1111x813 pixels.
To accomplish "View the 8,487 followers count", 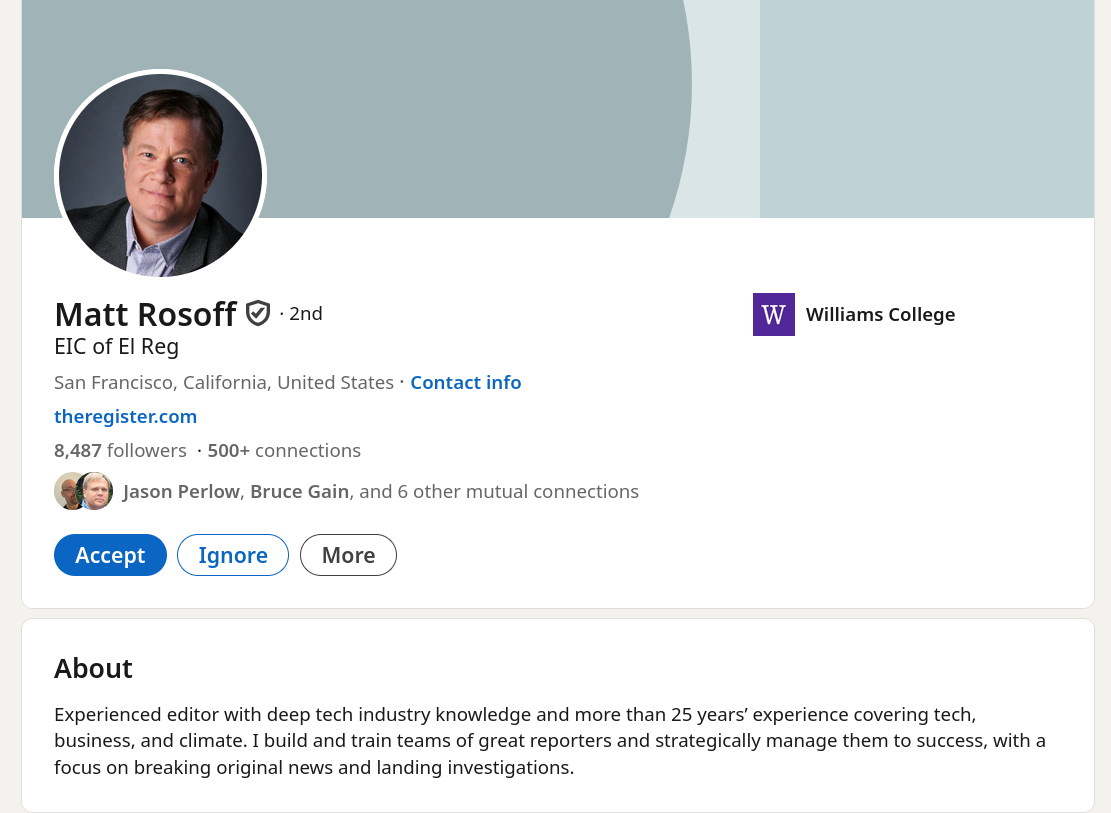I will (120, 450).
